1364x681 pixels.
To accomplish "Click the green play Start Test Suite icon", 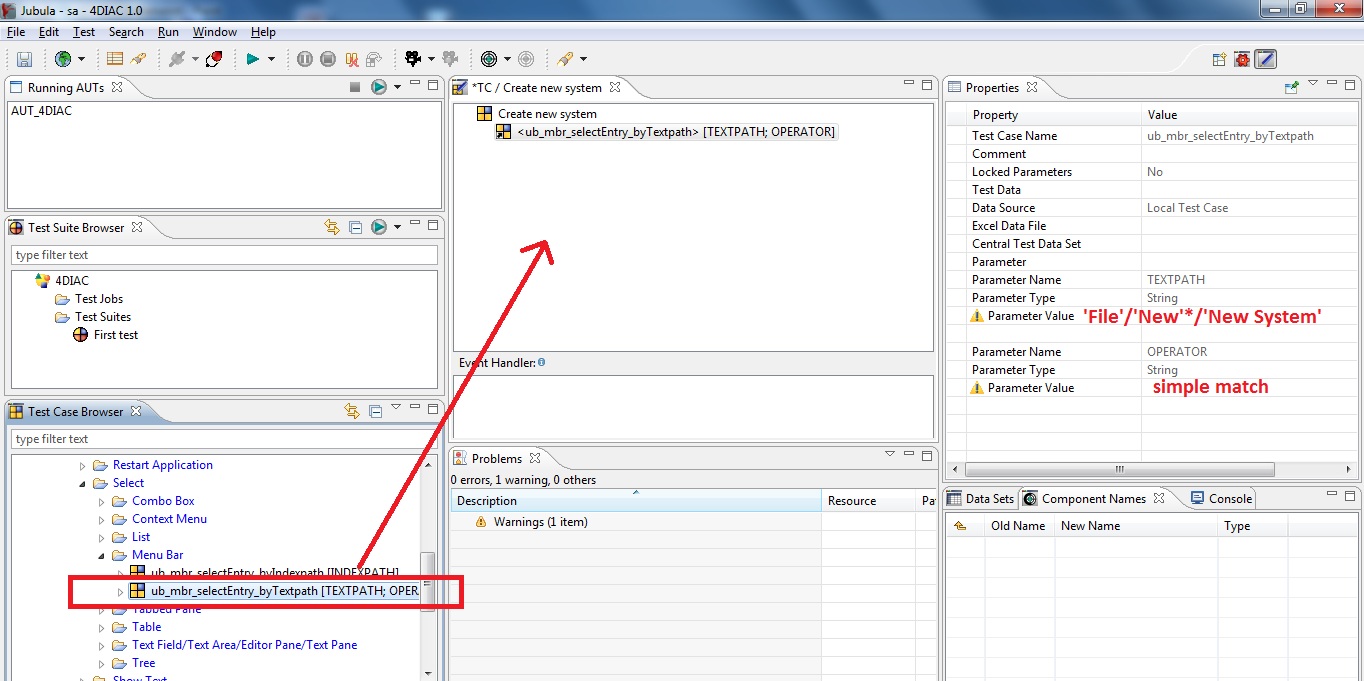I will (x=253, y=59).
